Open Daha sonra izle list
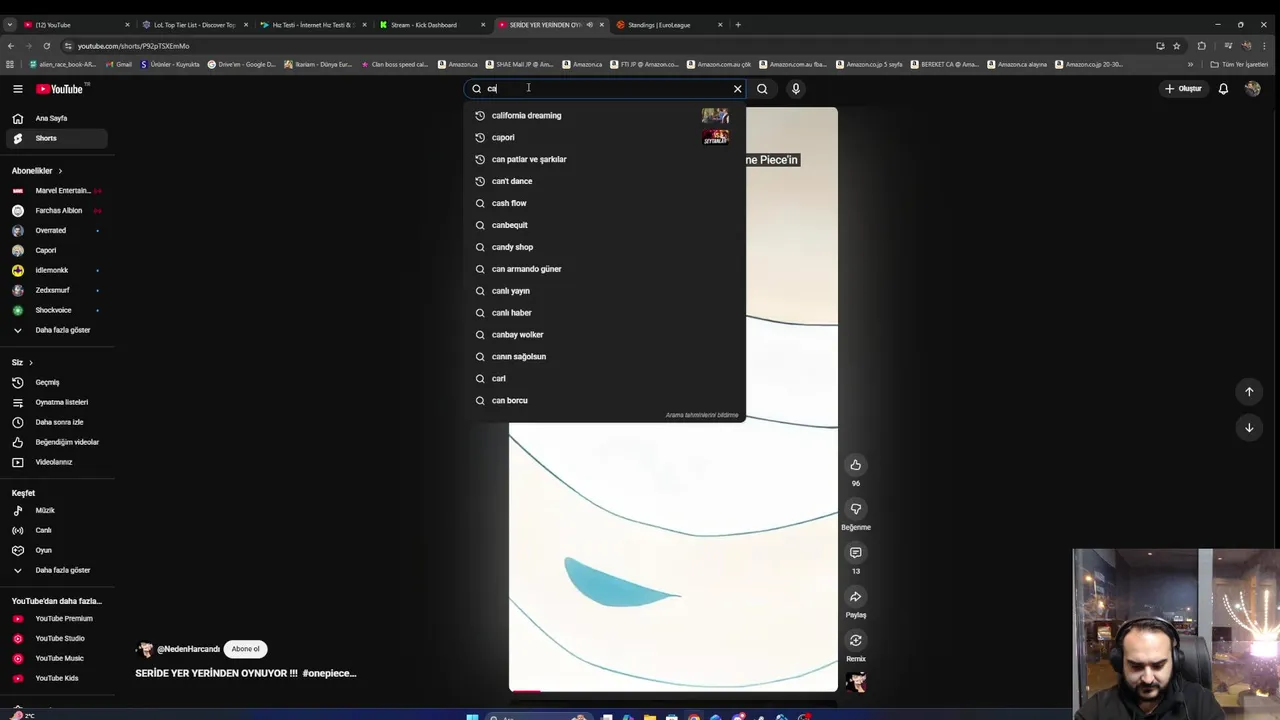1280x720 pixels. (57, 422)
